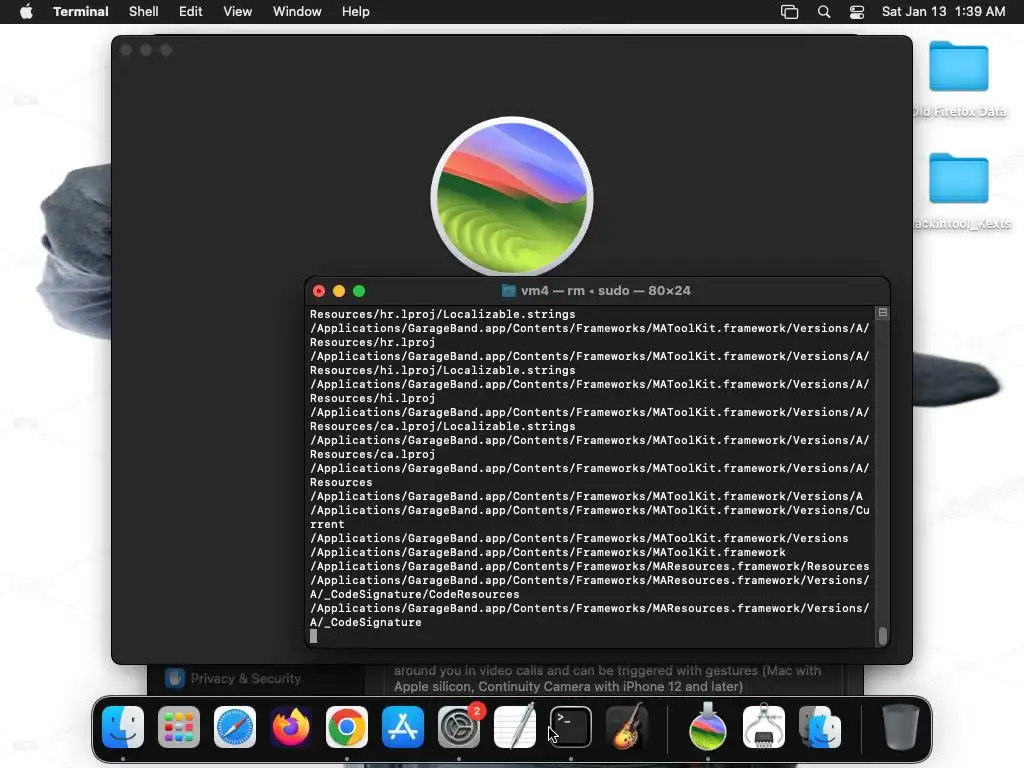Click the date and time in menu bar
Viewport: 1024px width, 768px height.
click(944, 12)
